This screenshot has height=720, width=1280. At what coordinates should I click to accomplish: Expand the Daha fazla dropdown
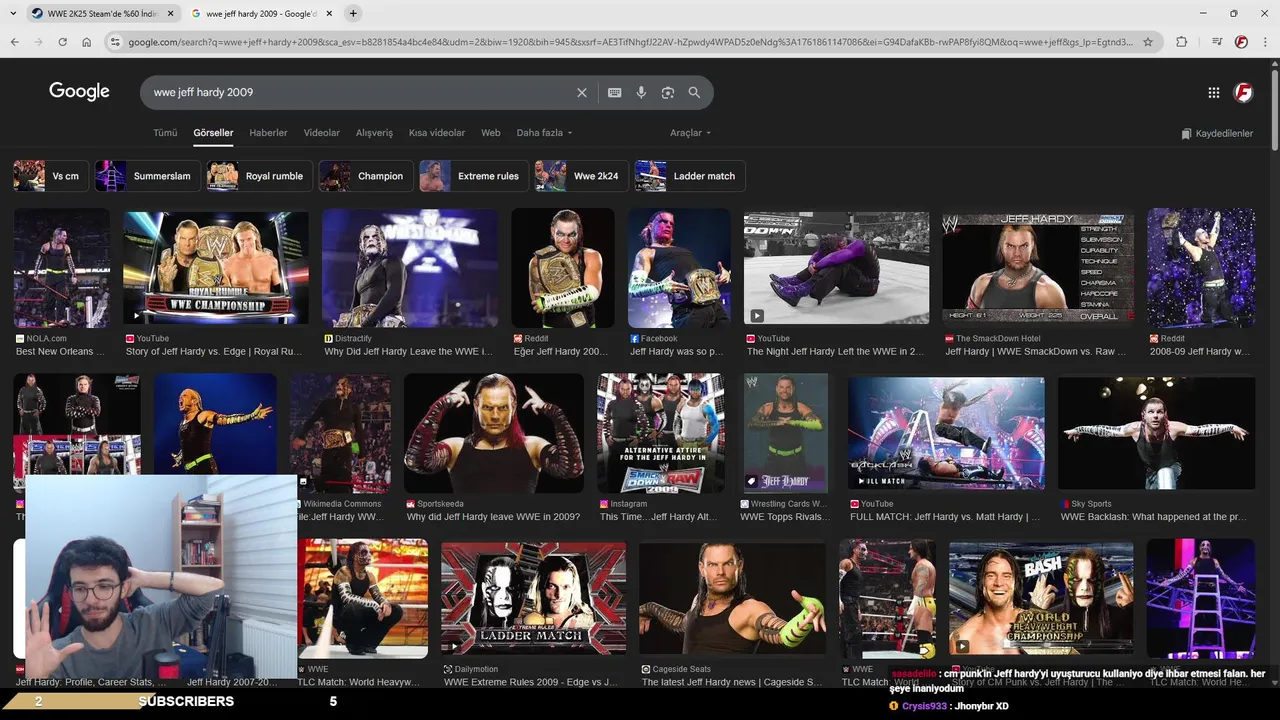[x=544, y=132]
